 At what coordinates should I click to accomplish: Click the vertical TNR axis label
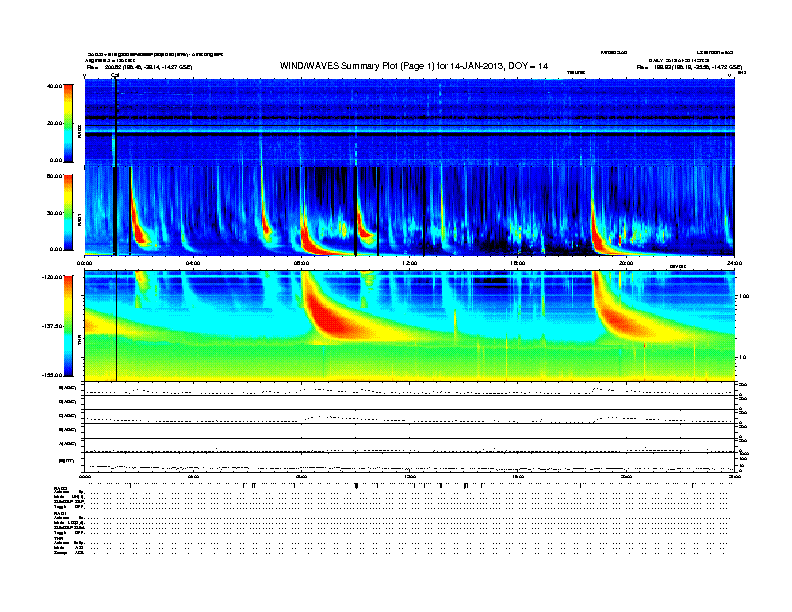pyautogui.click(x=80, y=342)
